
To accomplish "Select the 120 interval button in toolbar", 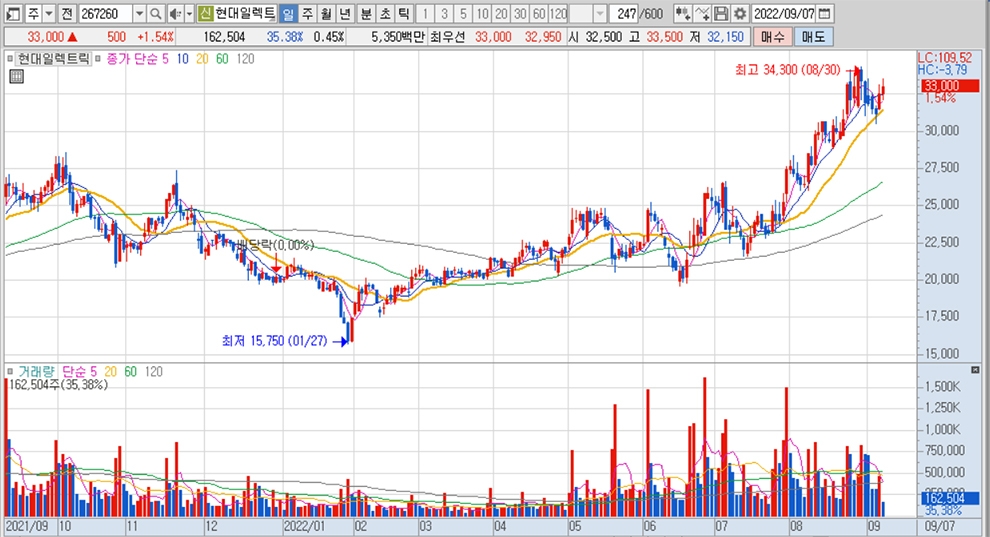I will [x=558, y=13].
